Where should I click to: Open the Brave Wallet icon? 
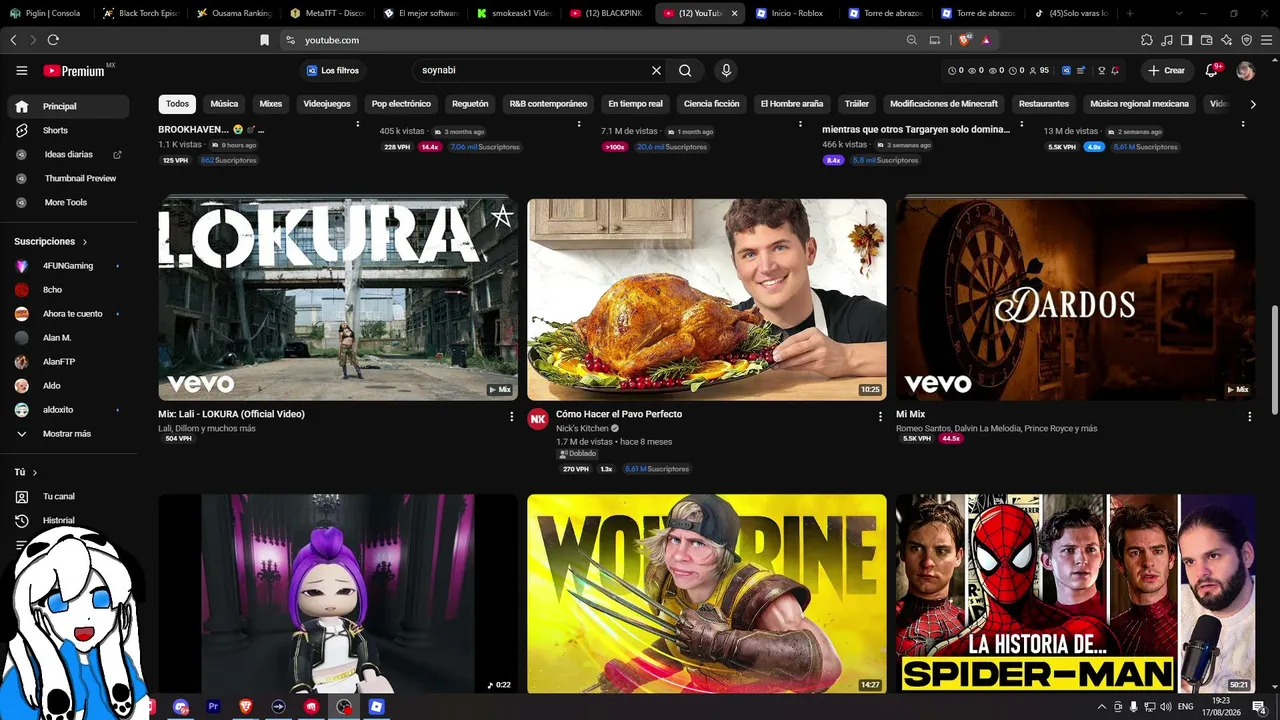point(1207,40)
